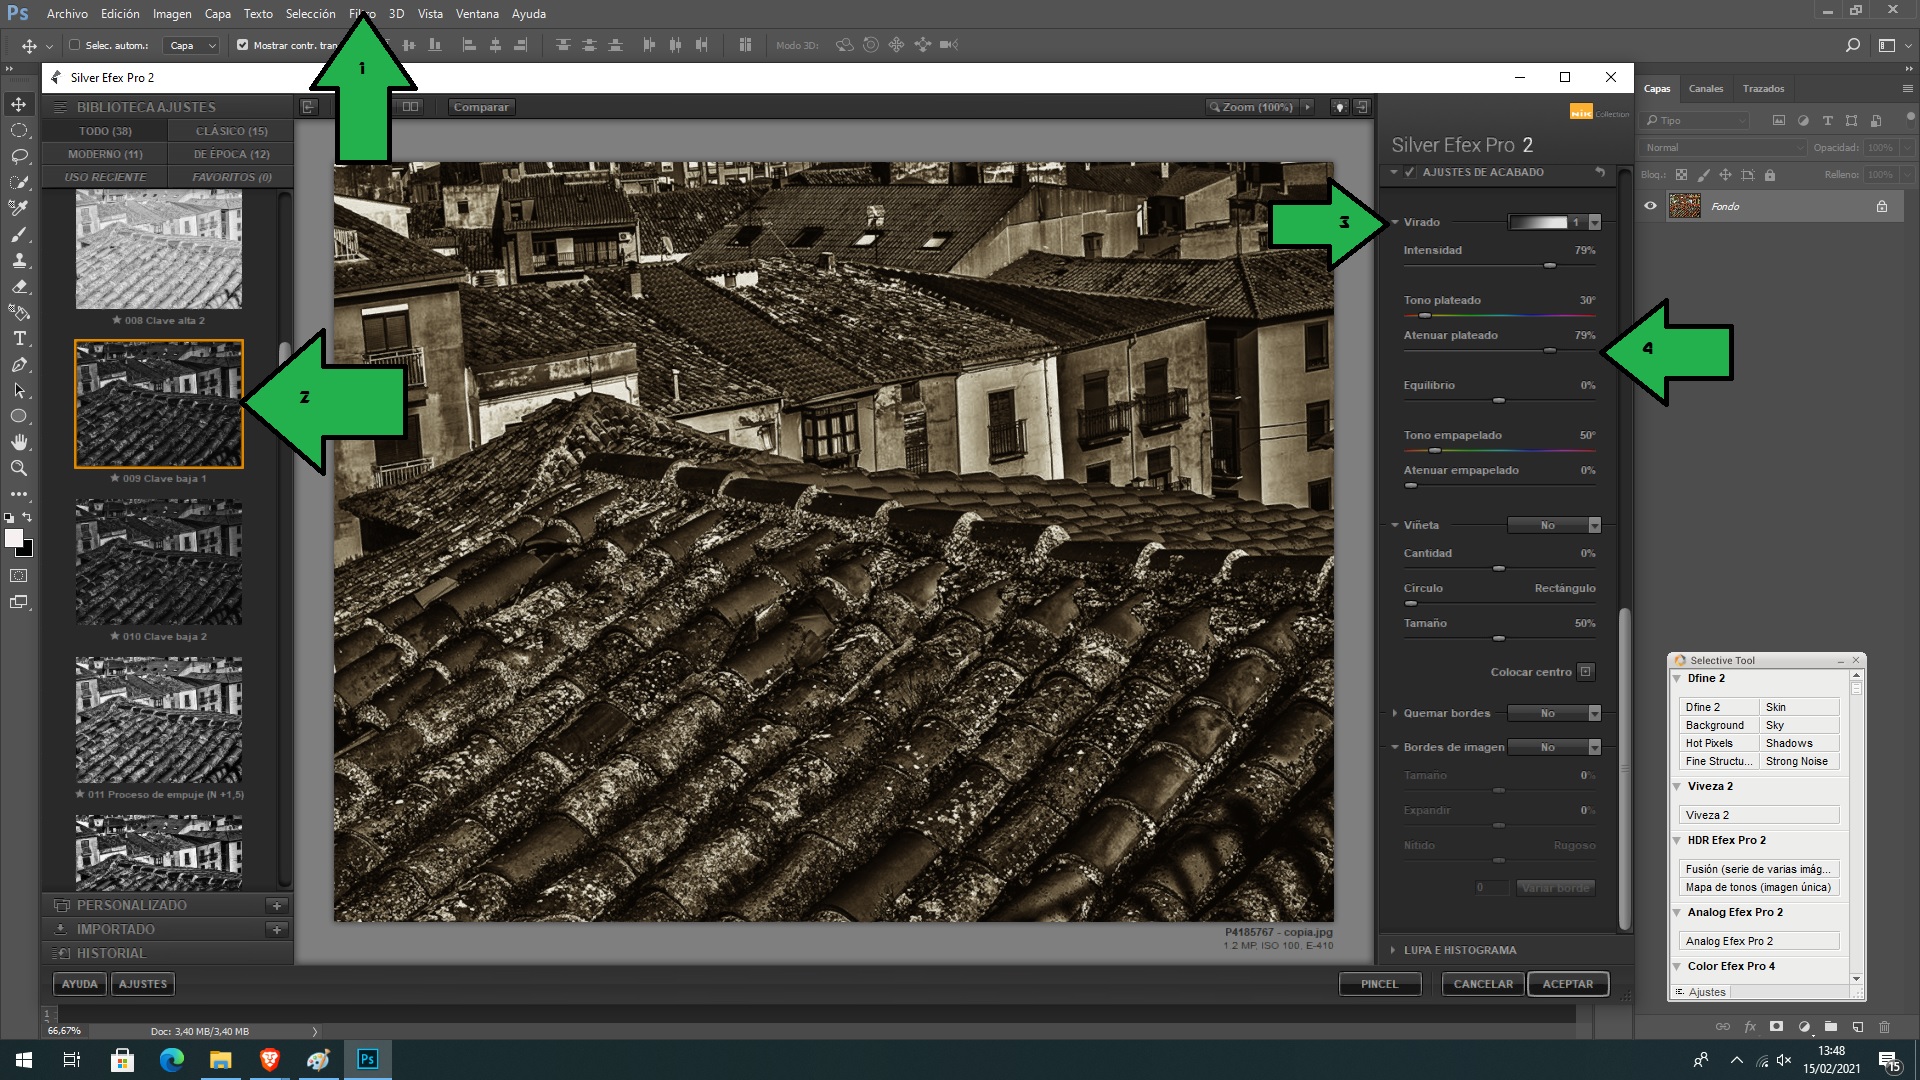Filter layers by text type icon

pyautogui.click(x=1827, y=120)
